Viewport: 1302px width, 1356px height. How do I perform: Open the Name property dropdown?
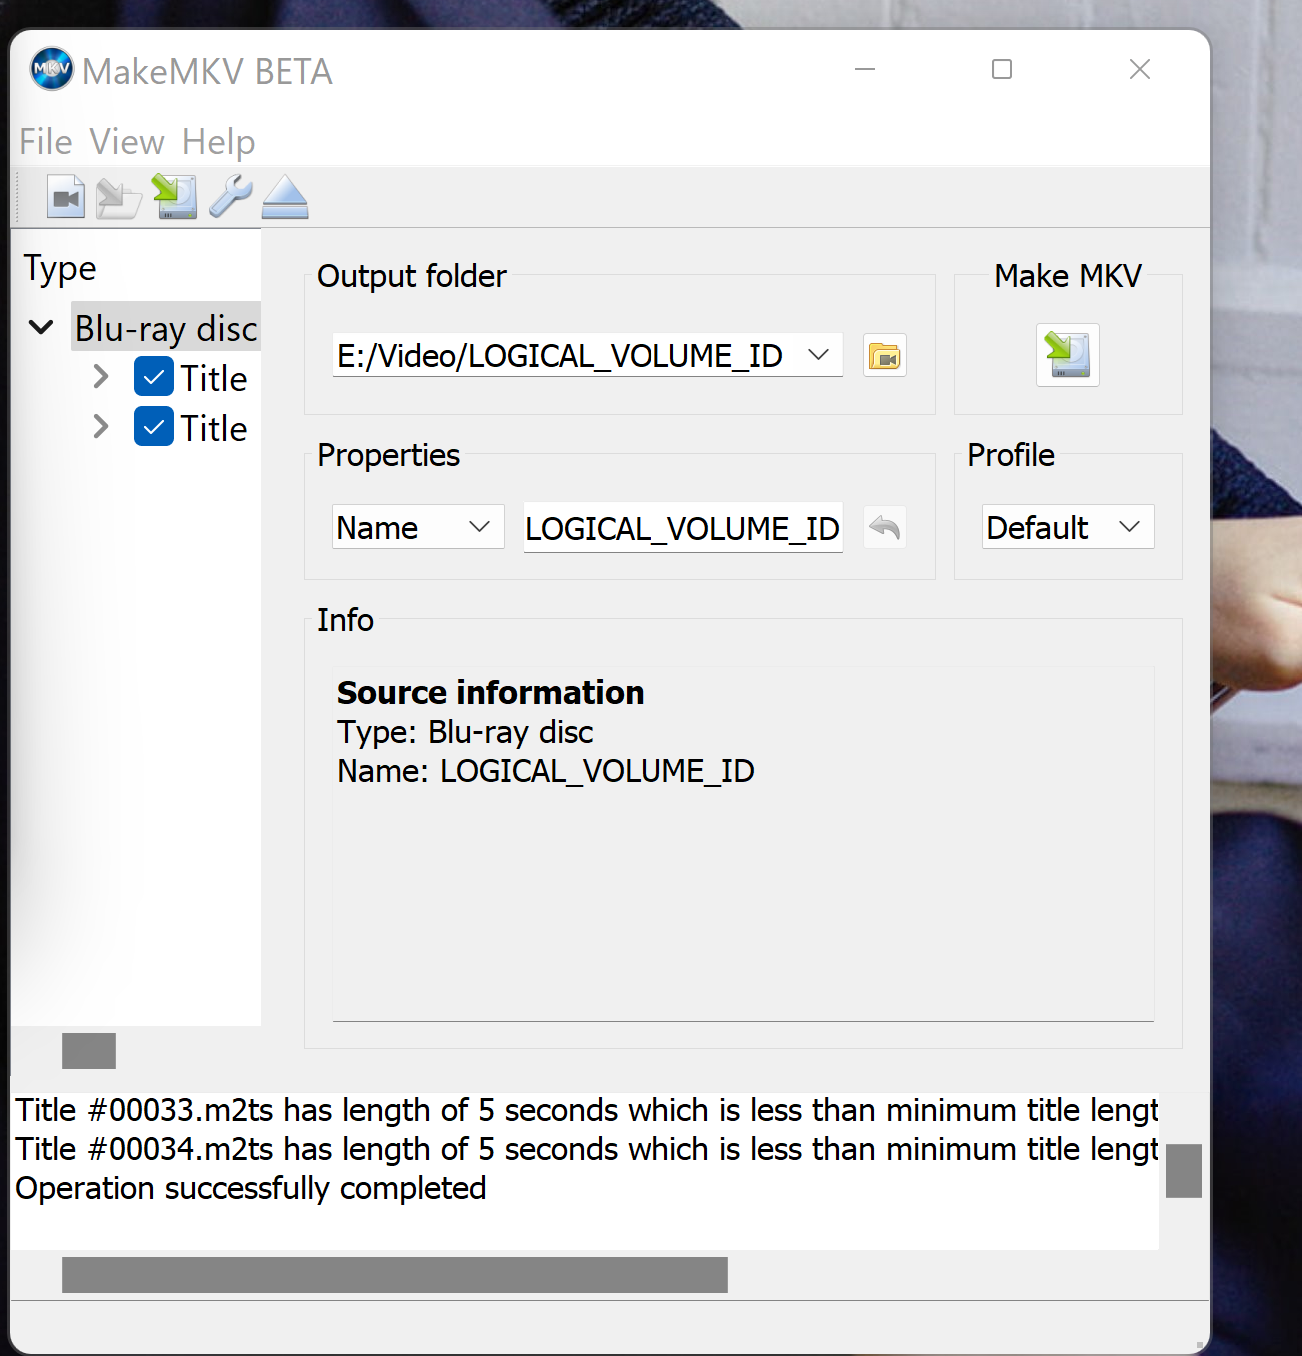[479, 527]
